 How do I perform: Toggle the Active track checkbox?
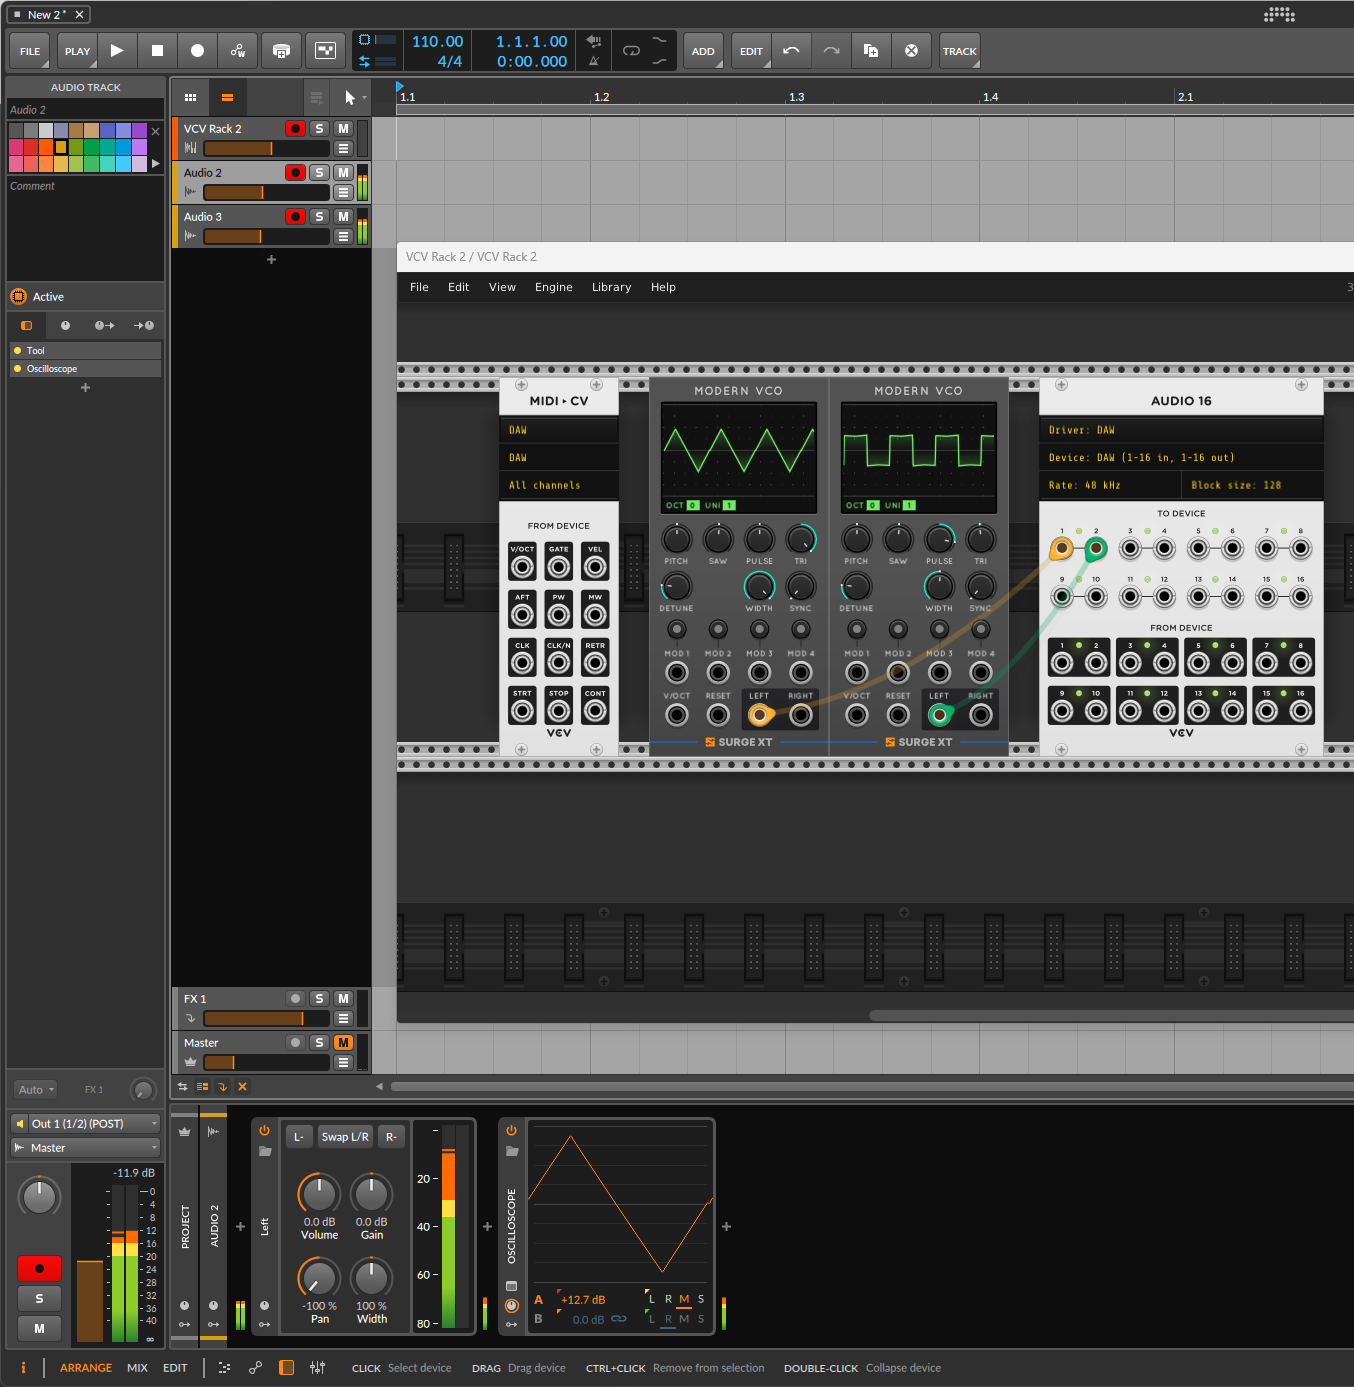pos(18,296)
